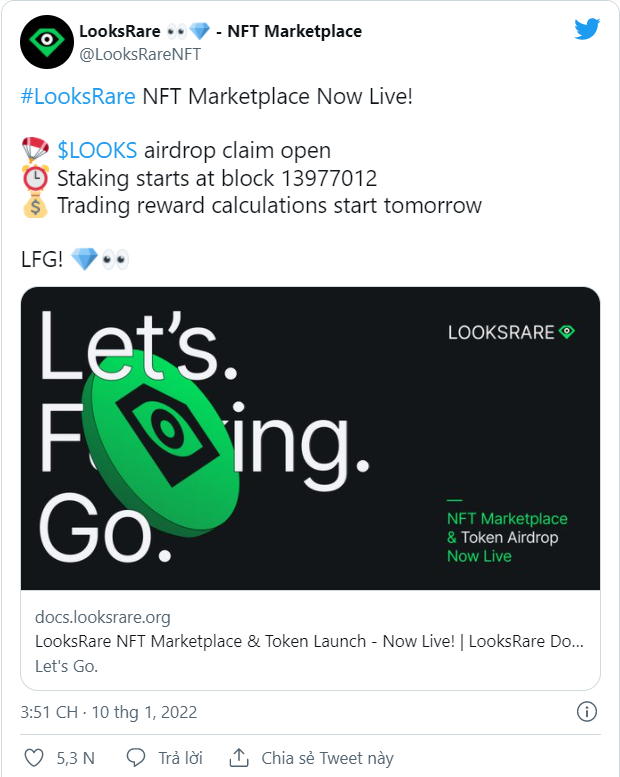Viewport: 620px width, 777px height.
Task: Click LooksRare NFT Marketplace display name
Action: pos(220,31)
